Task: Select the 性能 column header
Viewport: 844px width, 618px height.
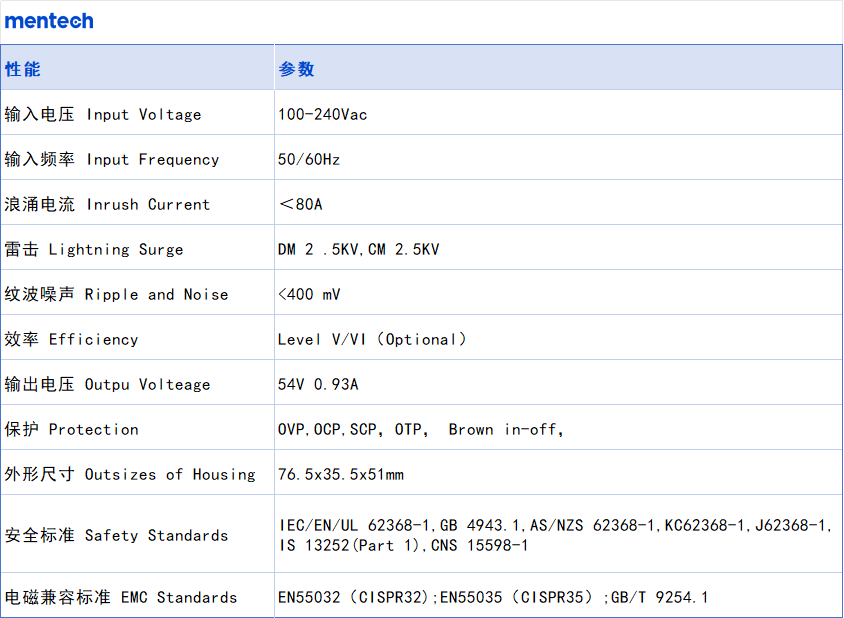Action: click(x=23, y=69)
